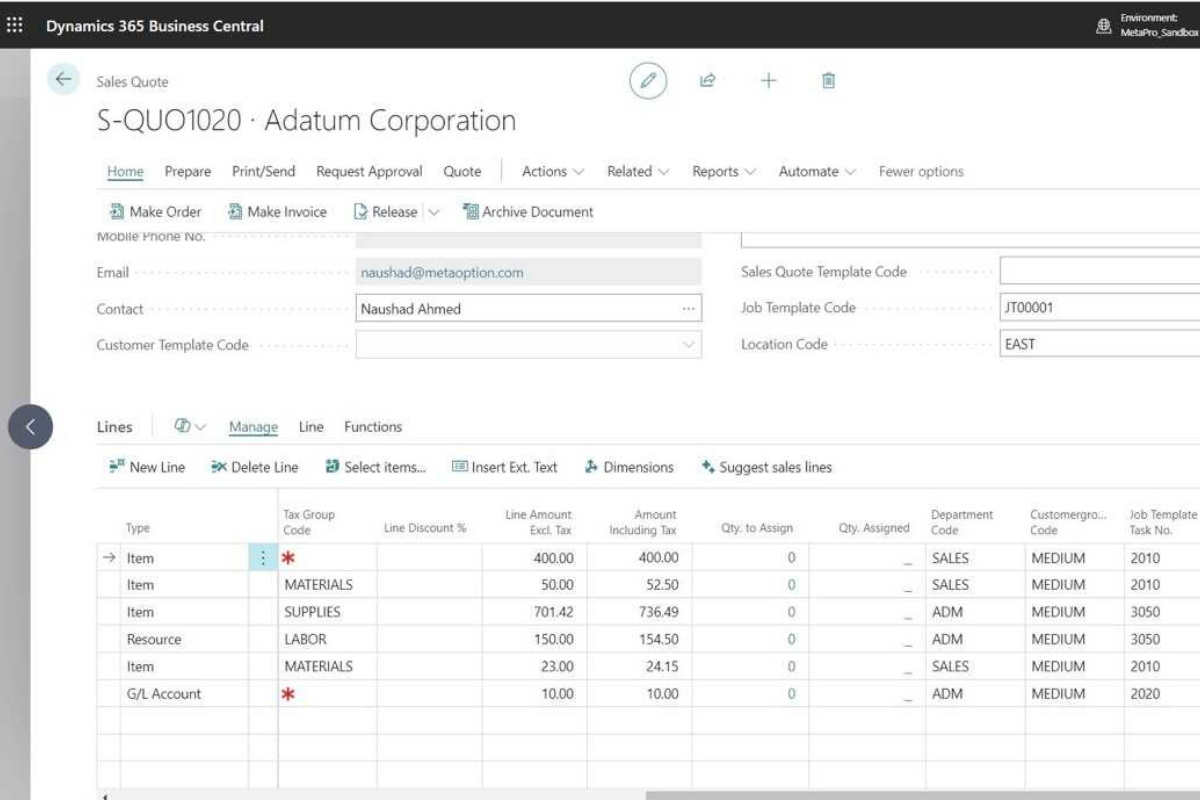Expand the Related menu

click(638, 172)
